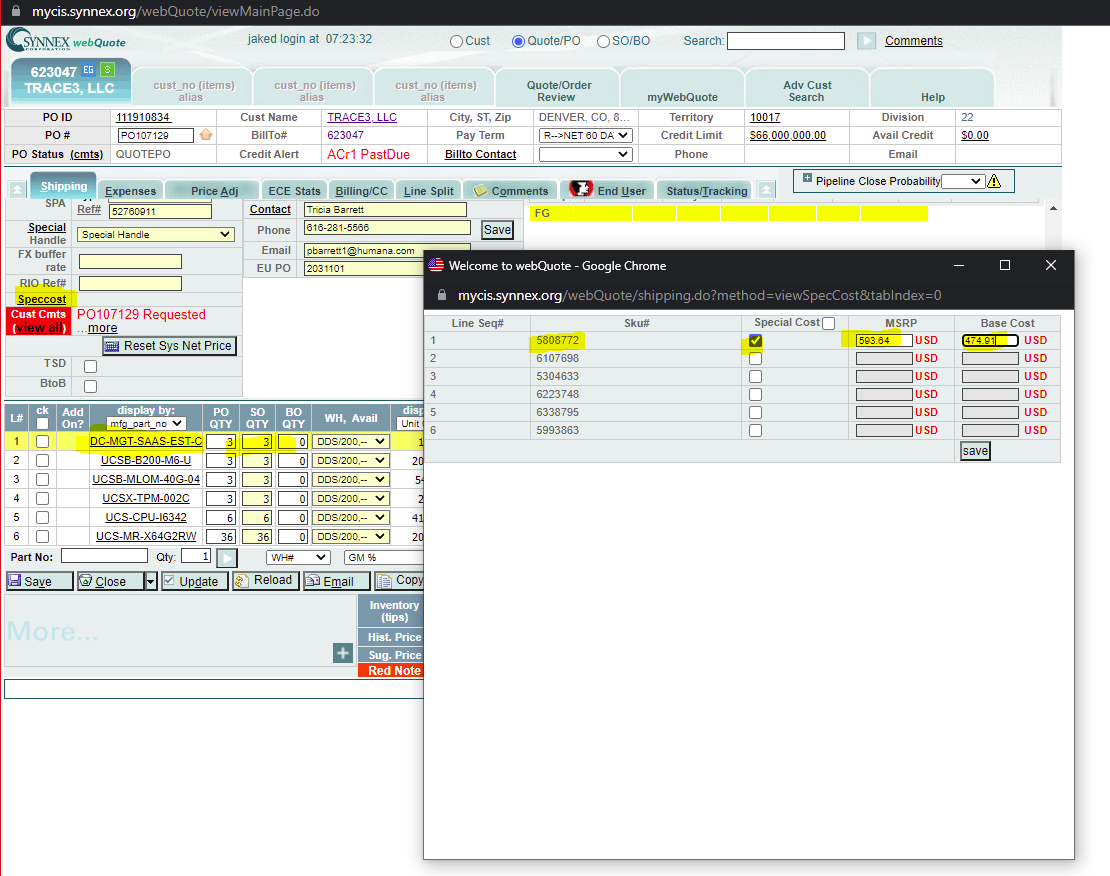The height and width of the screenshot is (876, 1110).
Task: Click the EG badge by 623047
Action: (x=88, y=69)
